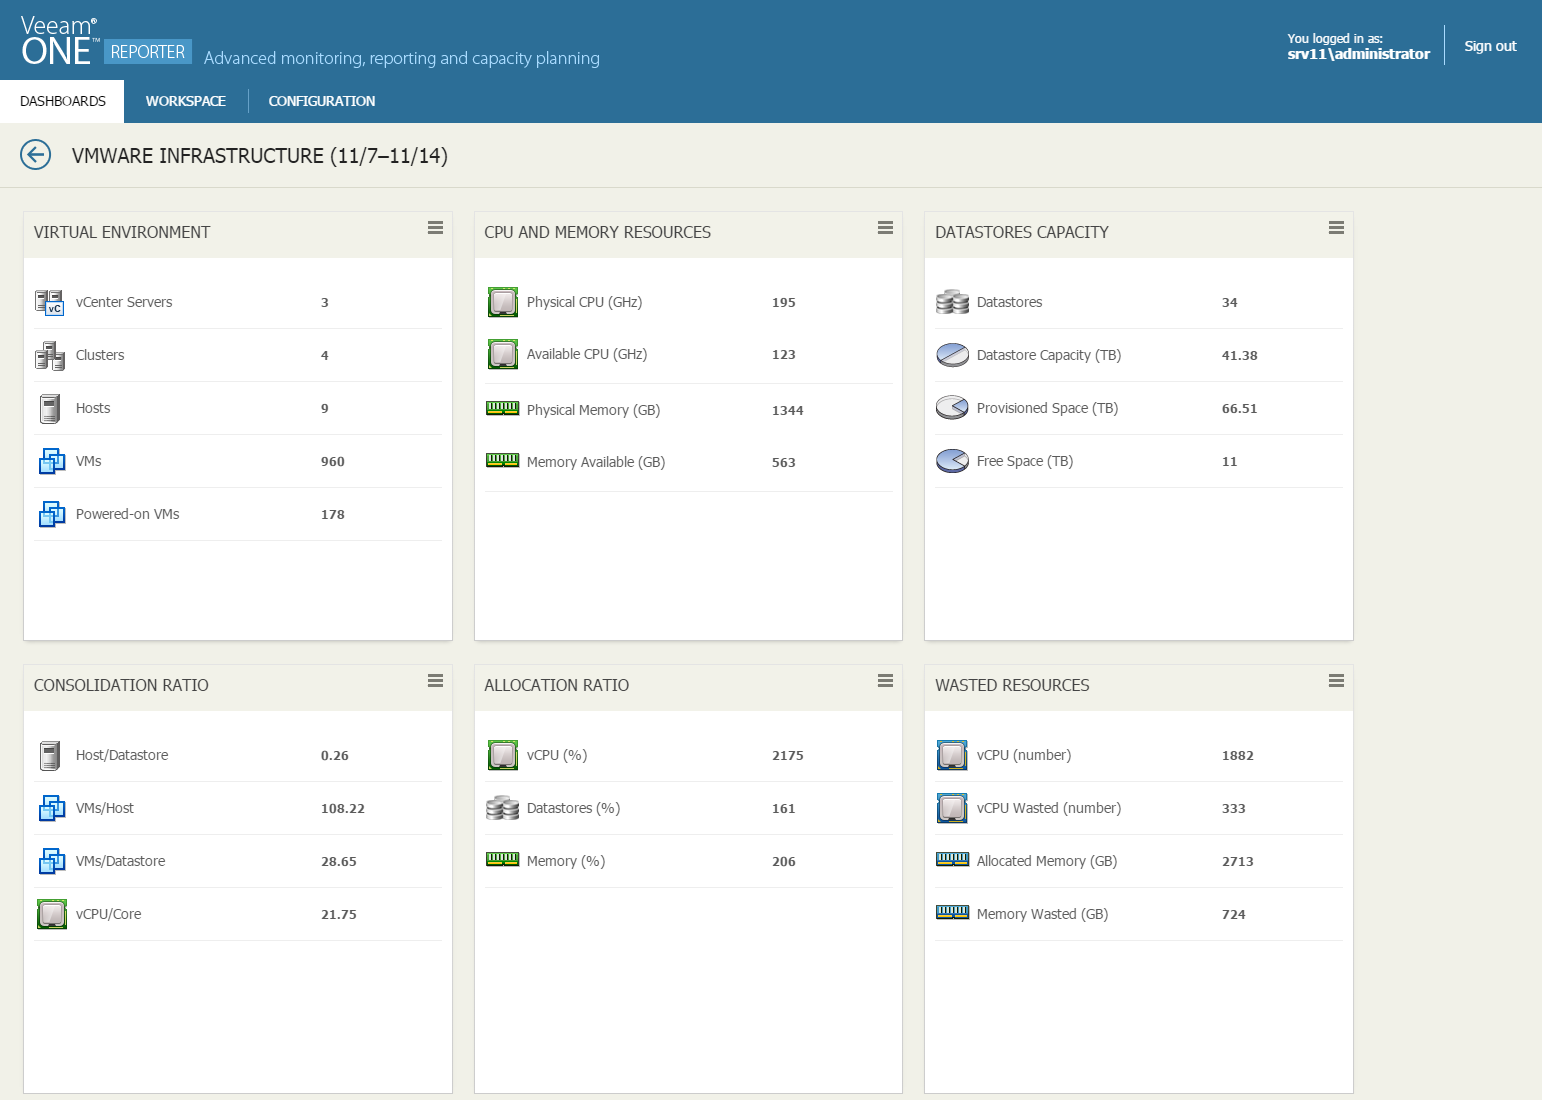The image size is (1542, 1100).
Task: Open the Virtual Environment widget menu
Action: 435,228
